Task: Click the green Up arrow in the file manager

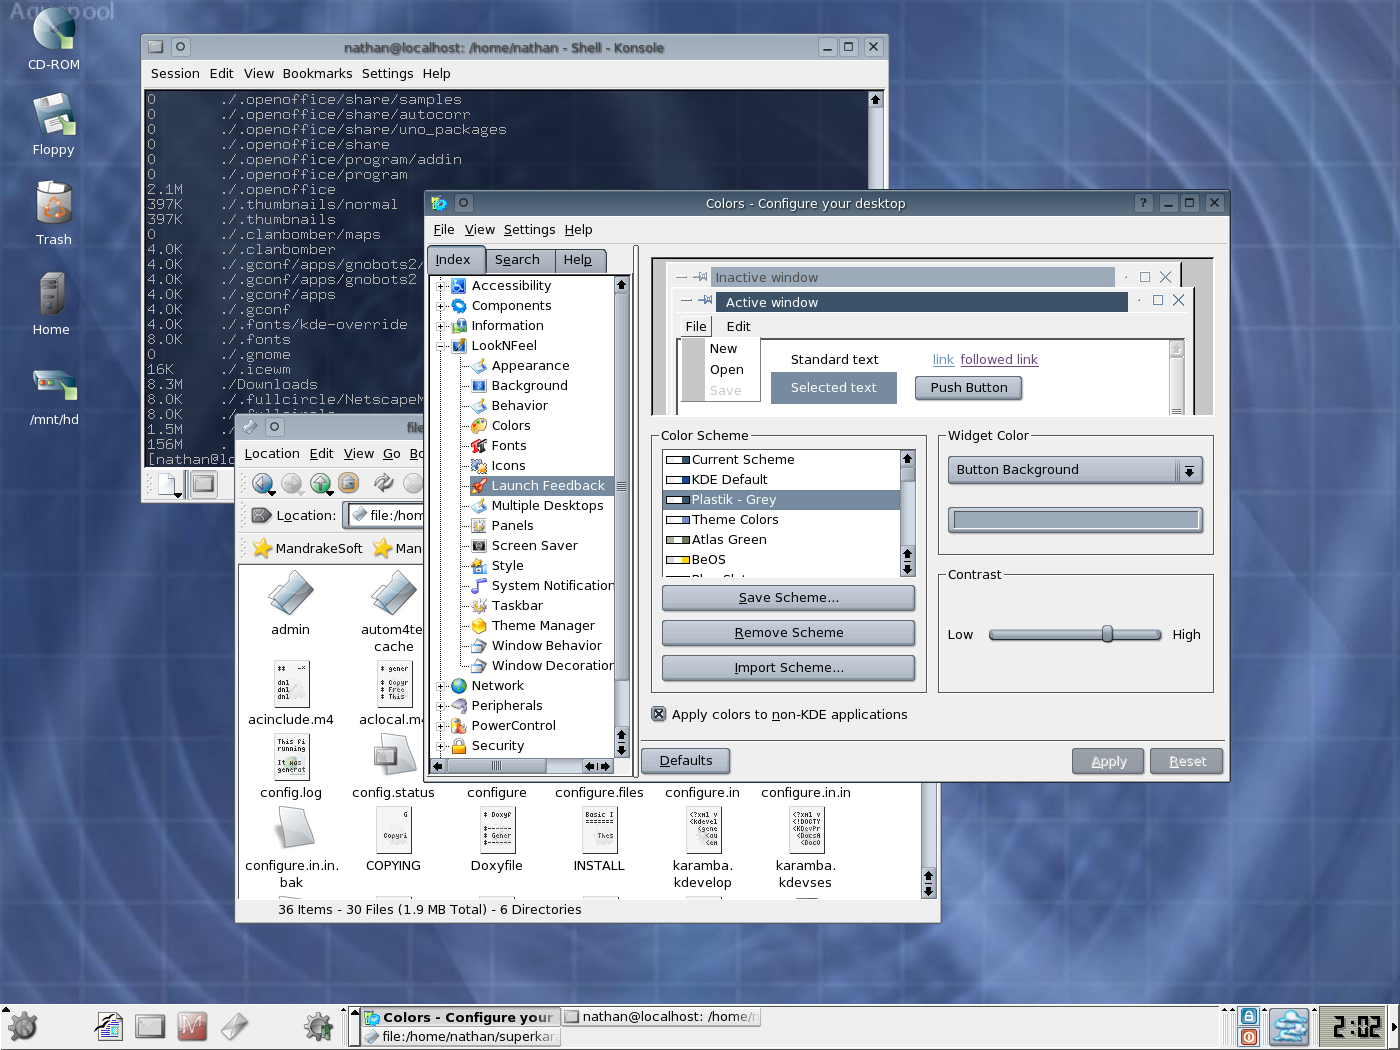Action: [x=321, y=484]
